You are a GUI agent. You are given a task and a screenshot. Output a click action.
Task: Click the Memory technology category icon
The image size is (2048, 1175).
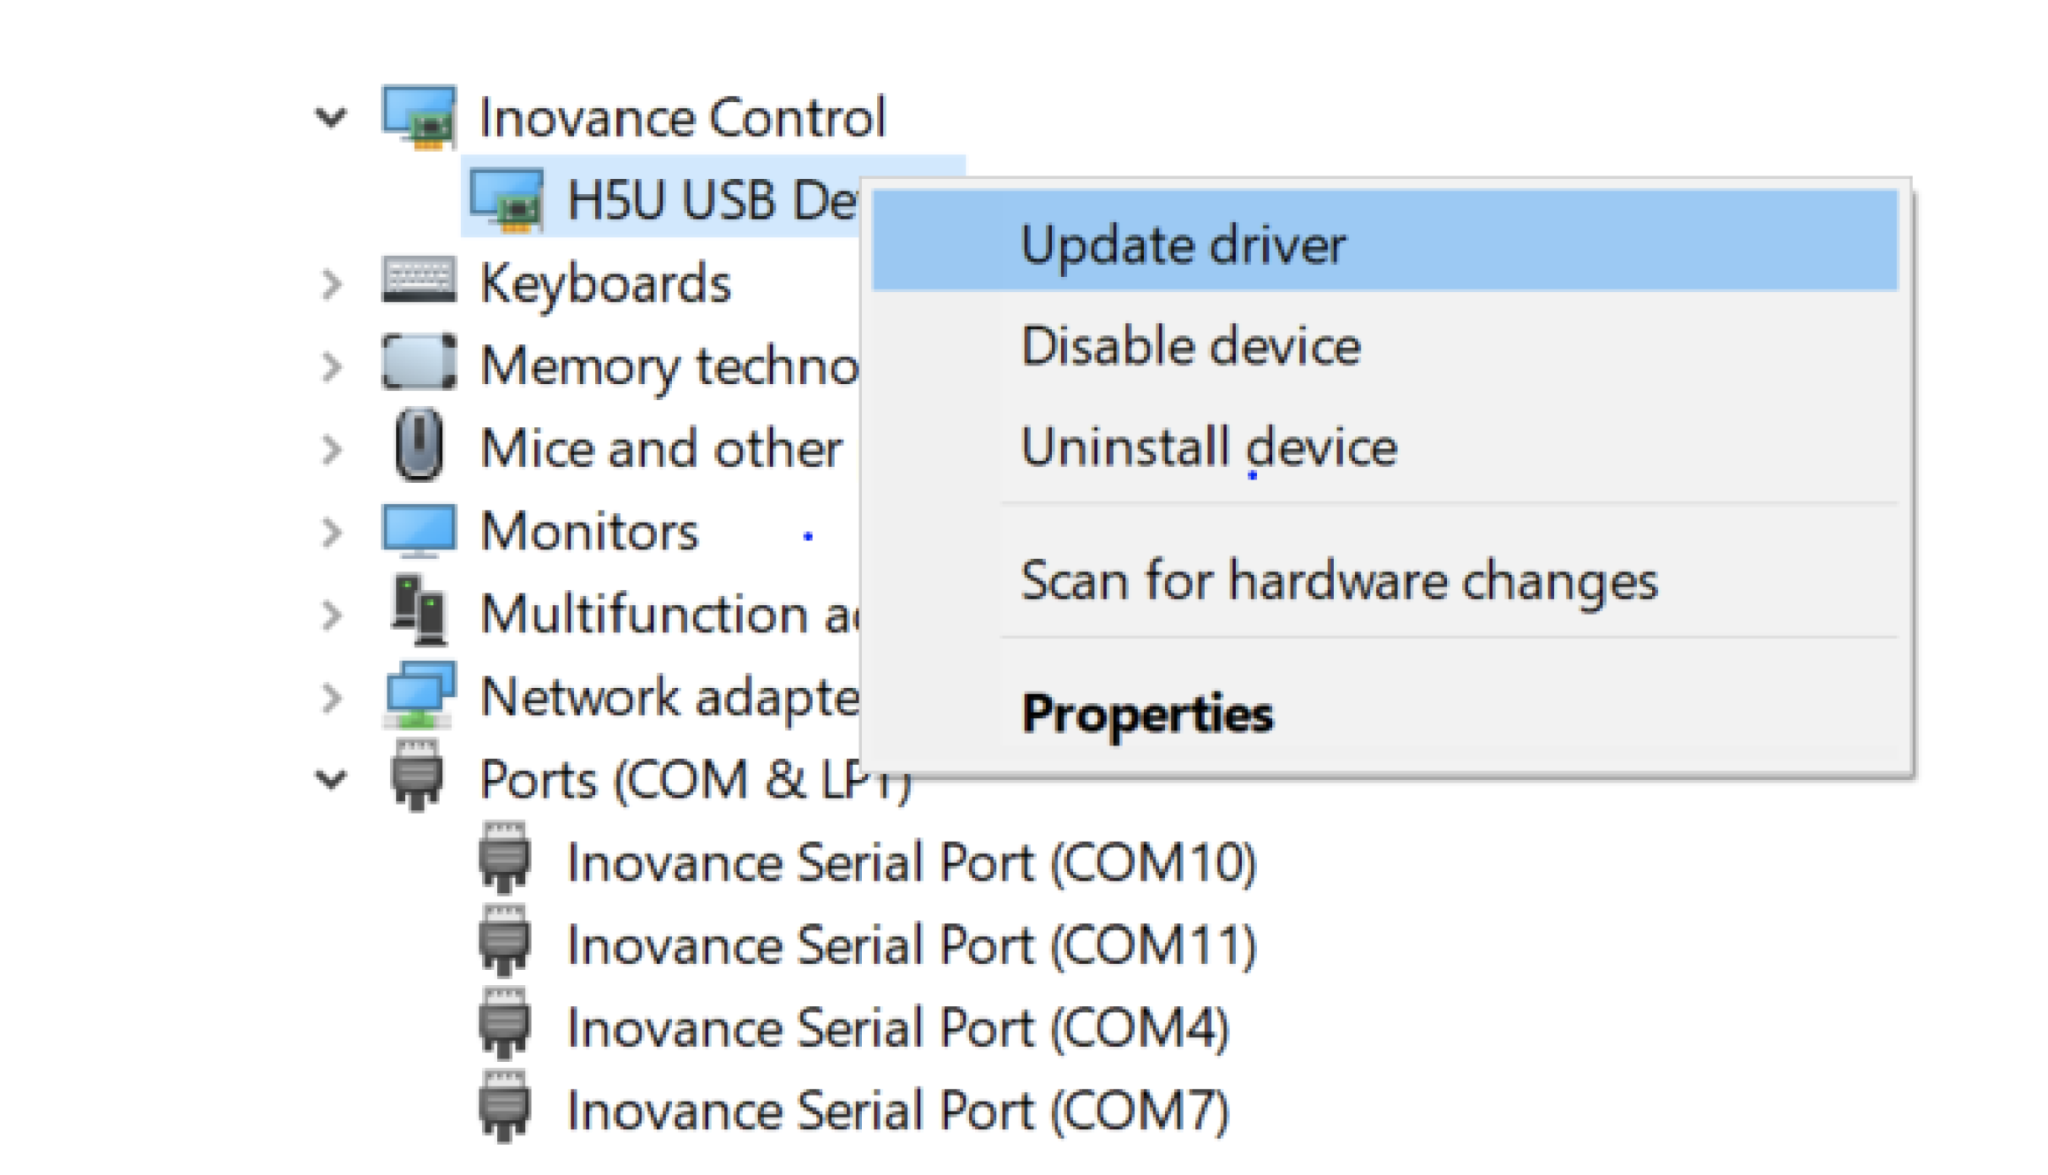click(419, 363)
